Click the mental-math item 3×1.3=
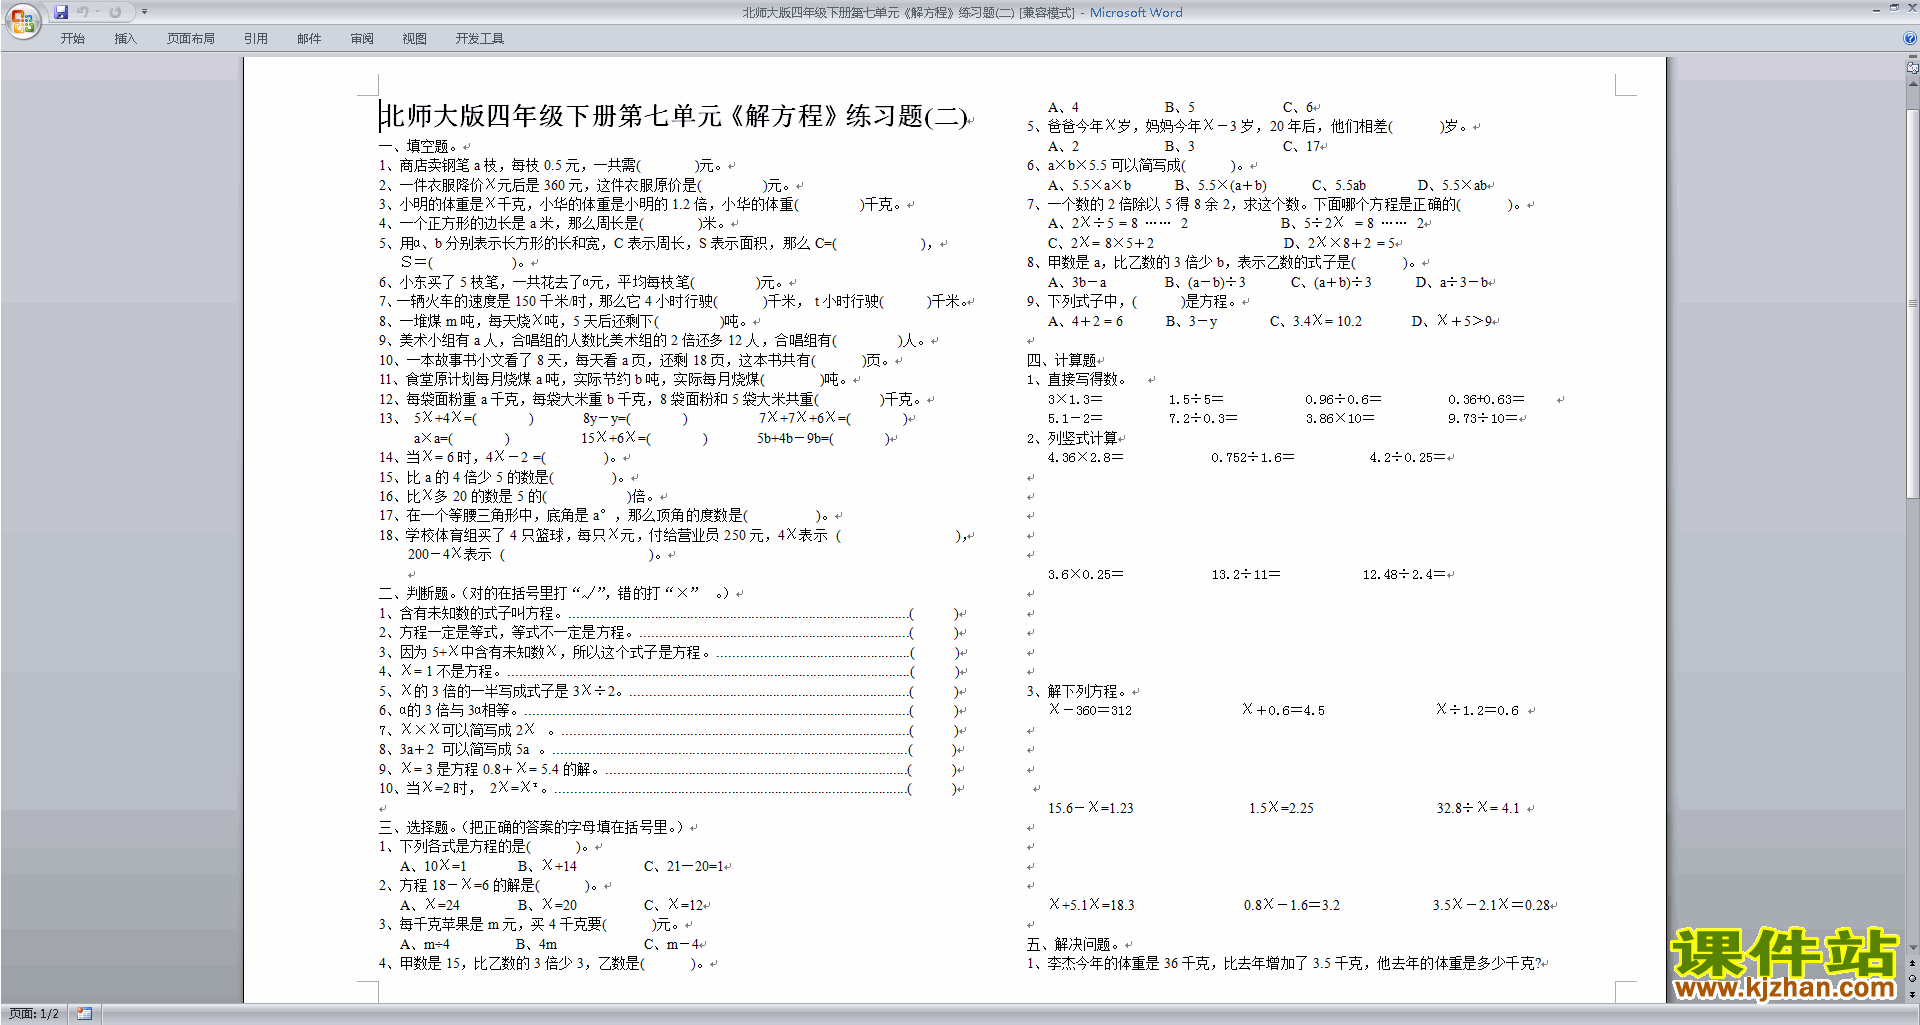This screenshot has width=1920, height=1025. [x=1075, y=399]
